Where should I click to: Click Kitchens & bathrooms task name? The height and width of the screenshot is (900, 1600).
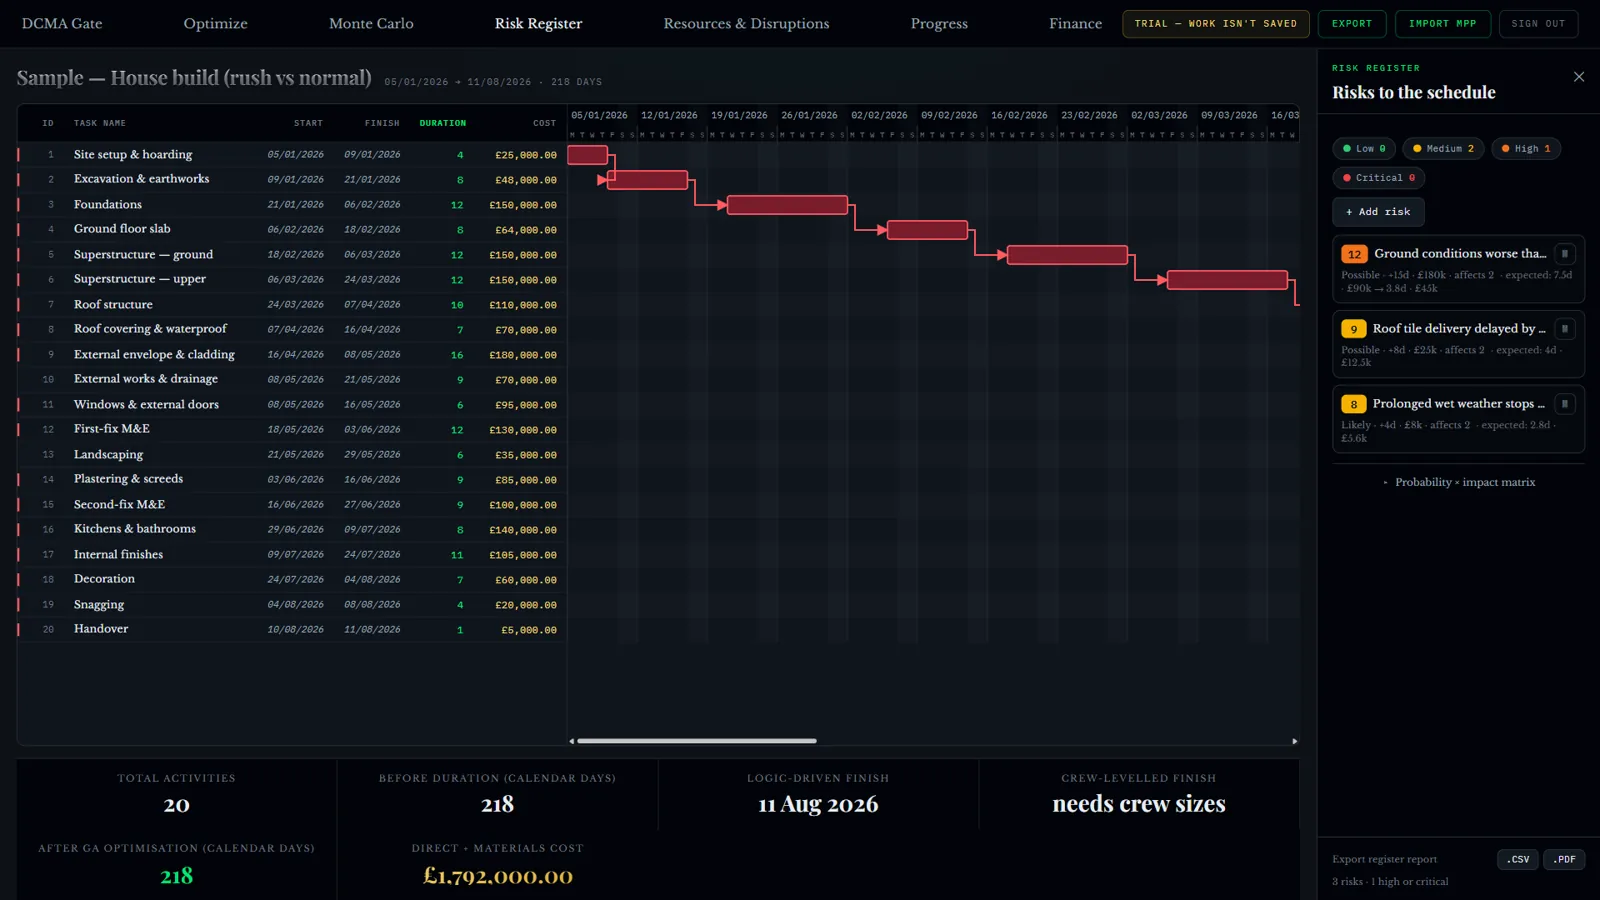pos(135,529)
